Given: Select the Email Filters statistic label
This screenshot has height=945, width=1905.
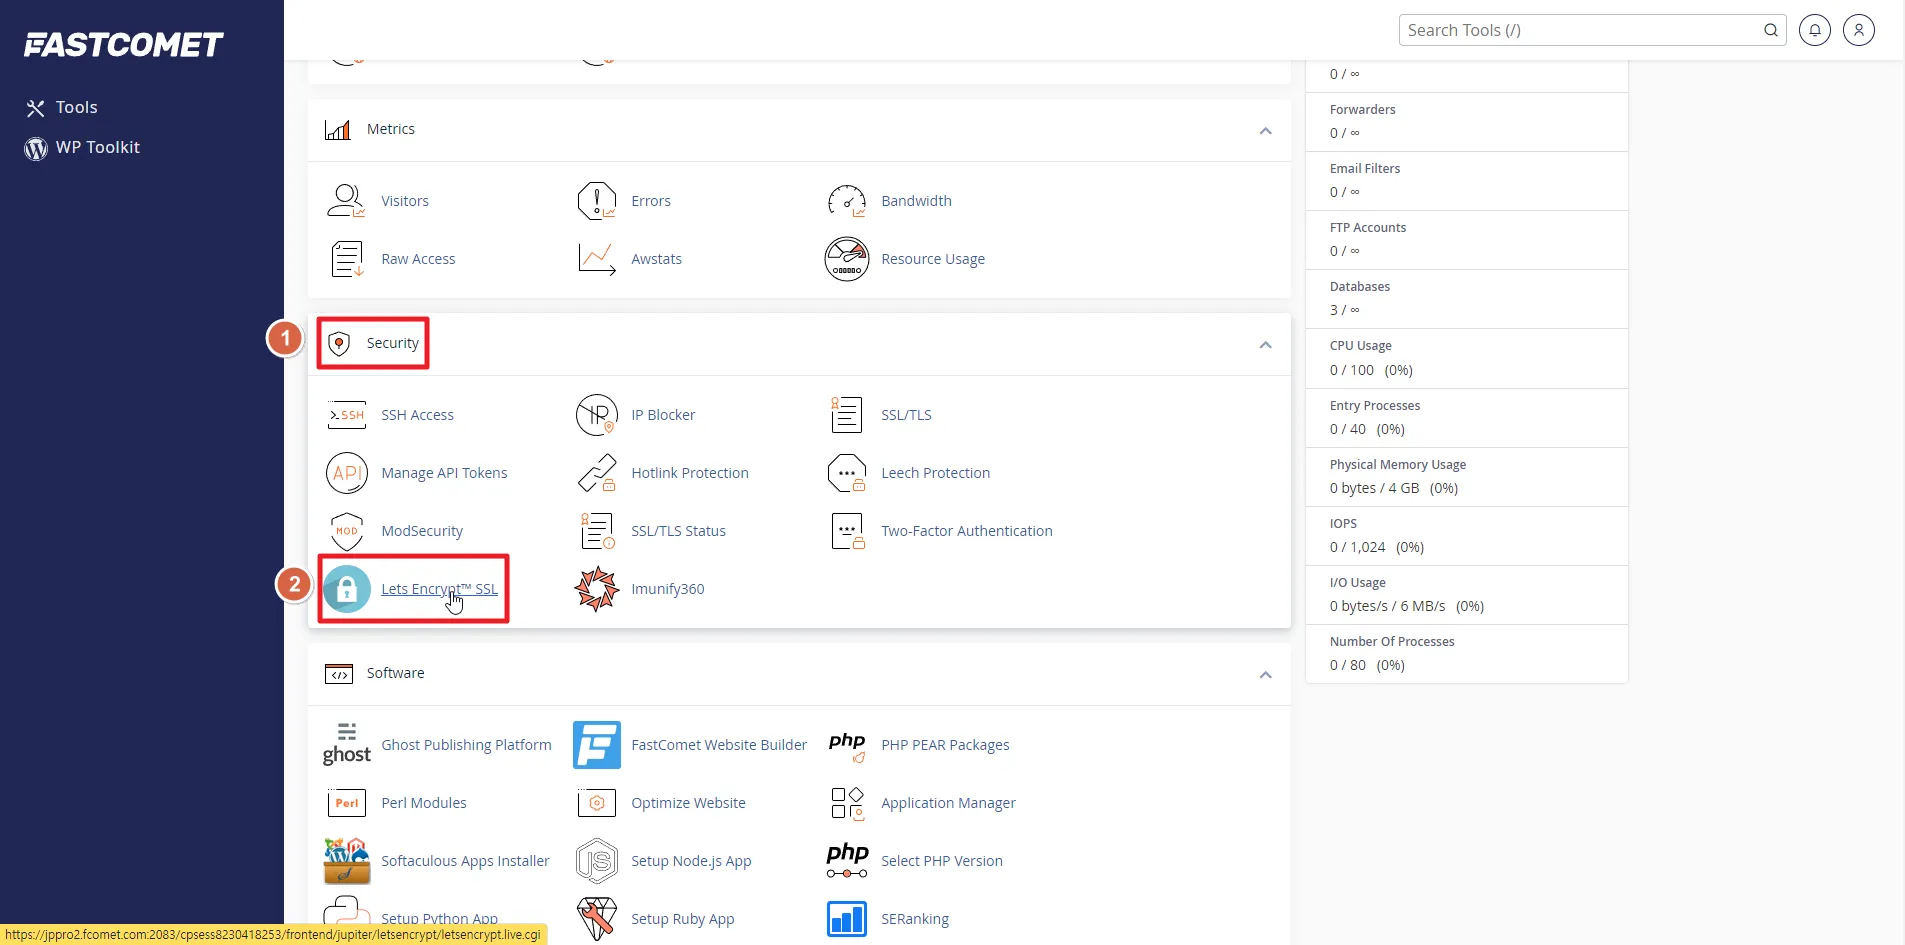Looking at the screenshot, I should tap(1365, 169).
